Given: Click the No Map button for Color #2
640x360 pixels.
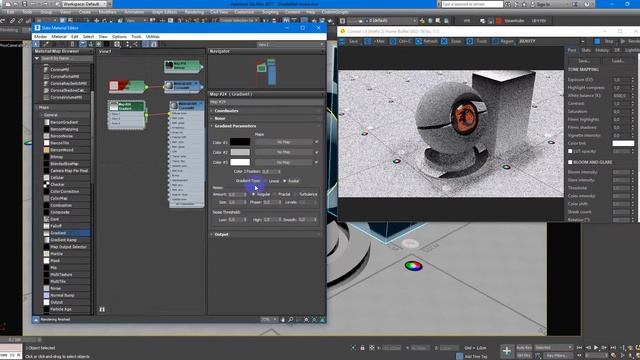Looking at the screenshot, I should 284,152.
